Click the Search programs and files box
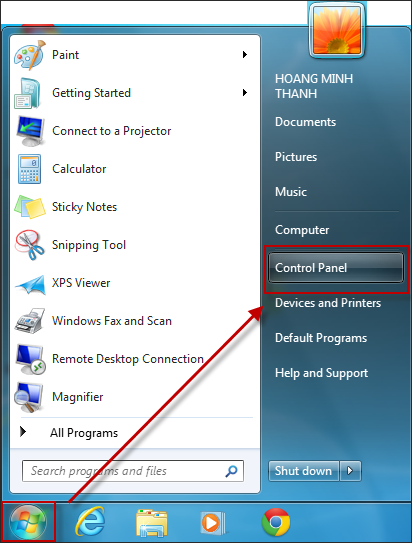Screen dimensions: 412x543 [133, 471]
